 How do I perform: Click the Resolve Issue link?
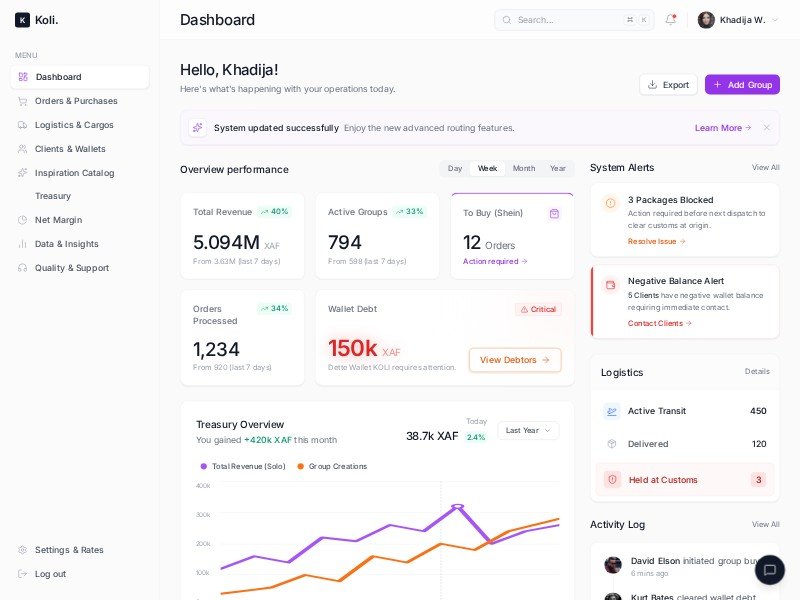[656, 241]
